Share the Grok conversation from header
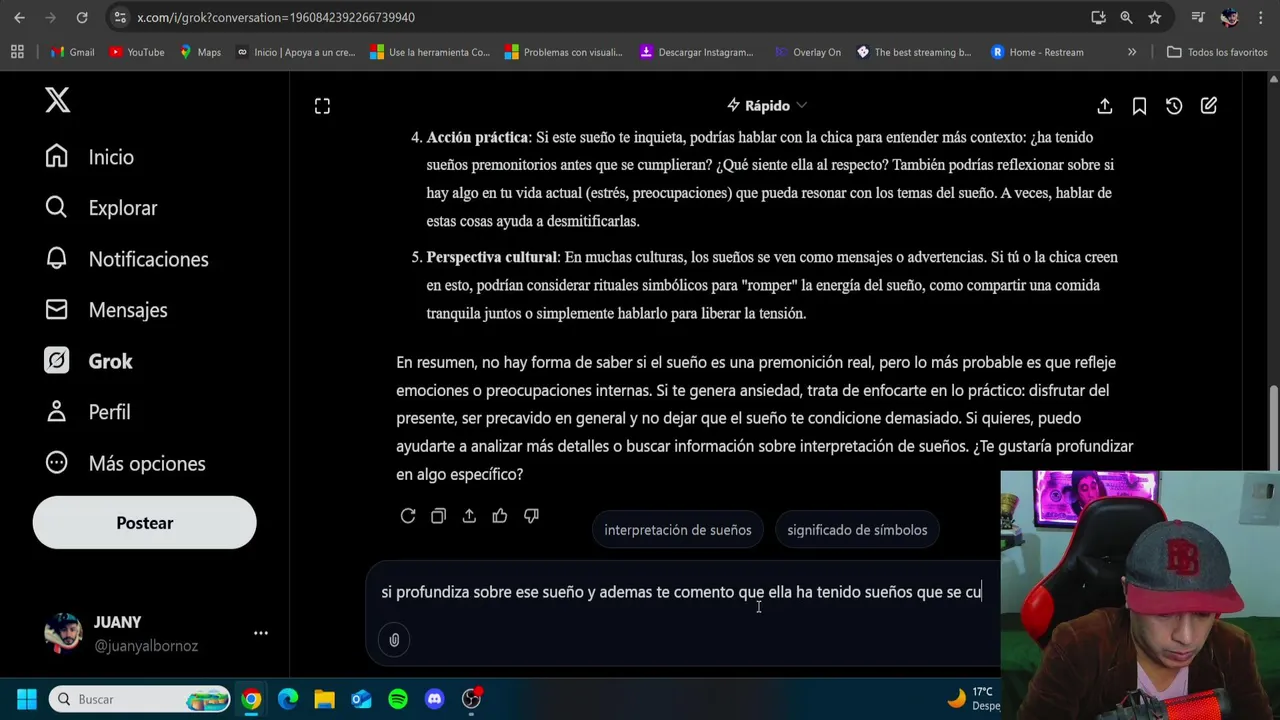 (1105, 106)
